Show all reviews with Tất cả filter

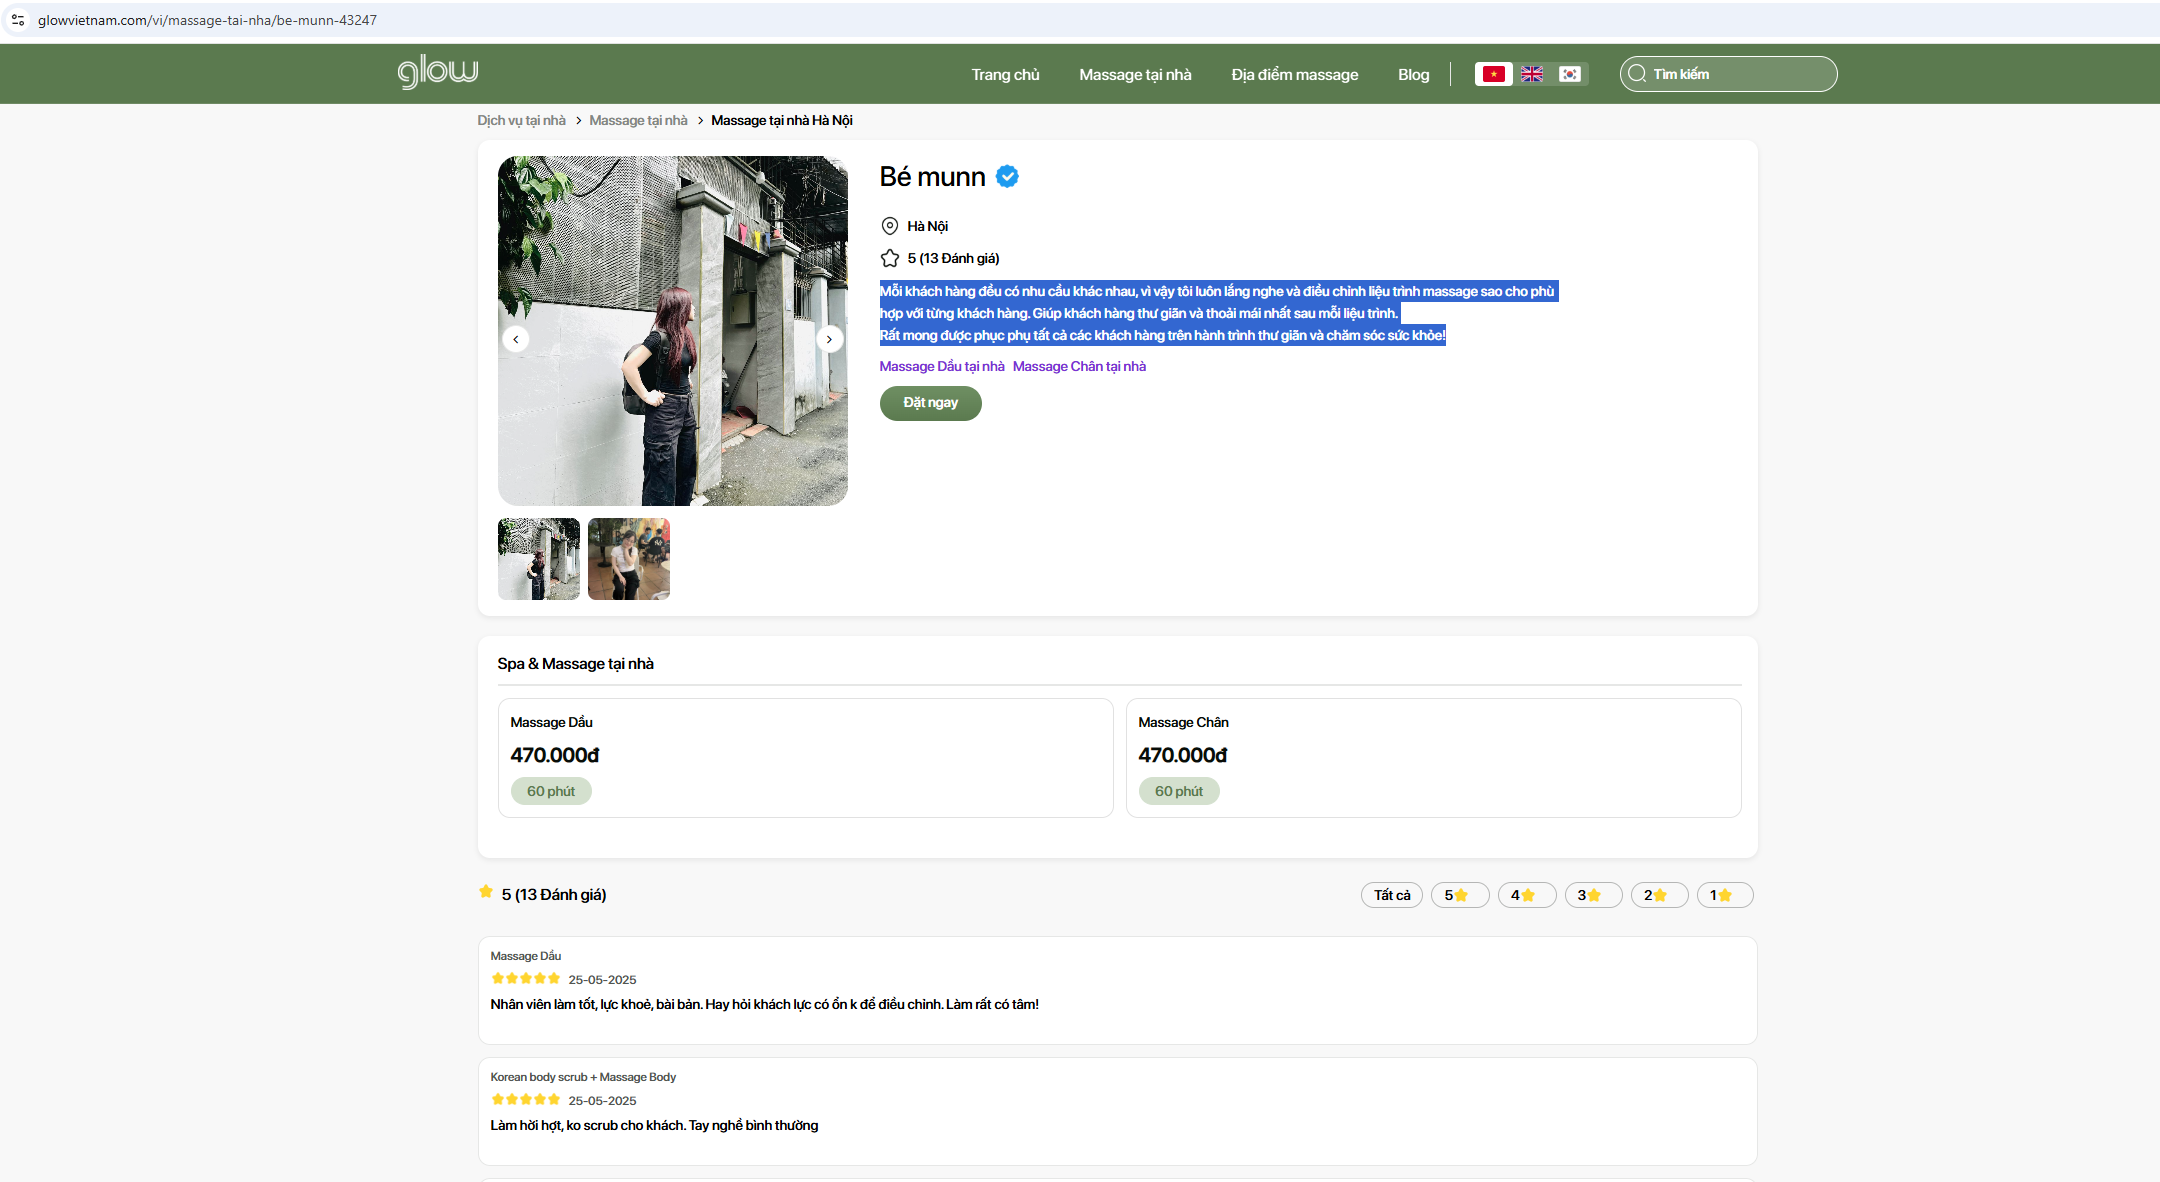[1391, 895]
